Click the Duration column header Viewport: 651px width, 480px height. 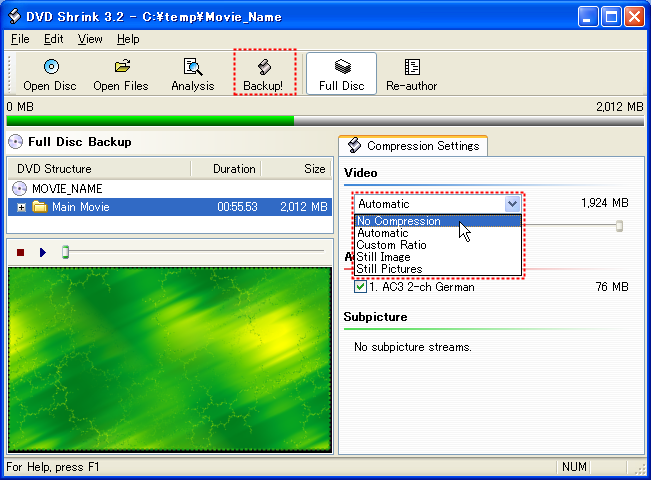tap(234, 169)
